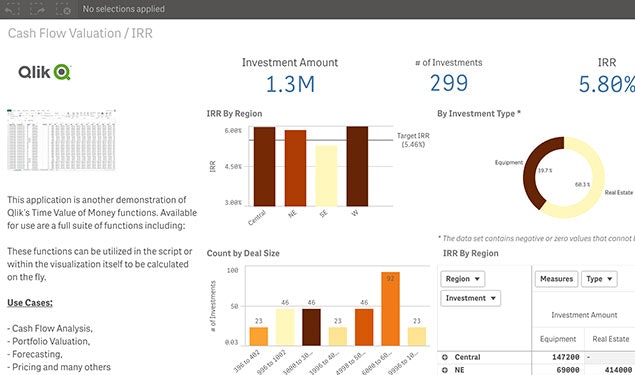Expand the NE row plus icon
Viewport: 635px width, 375px height.
pyautogui.click(x=445, y=370)
